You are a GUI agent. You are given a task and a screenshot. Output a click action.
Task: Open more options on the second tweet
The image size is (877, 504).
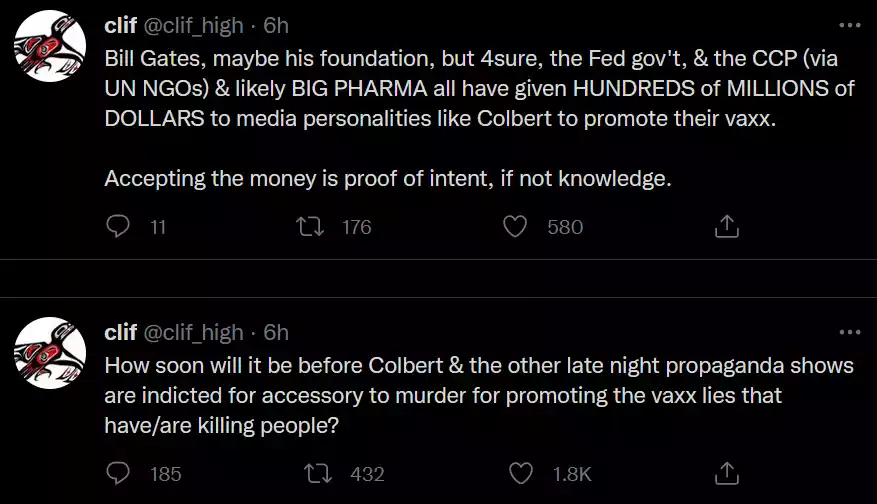(849, 332)
